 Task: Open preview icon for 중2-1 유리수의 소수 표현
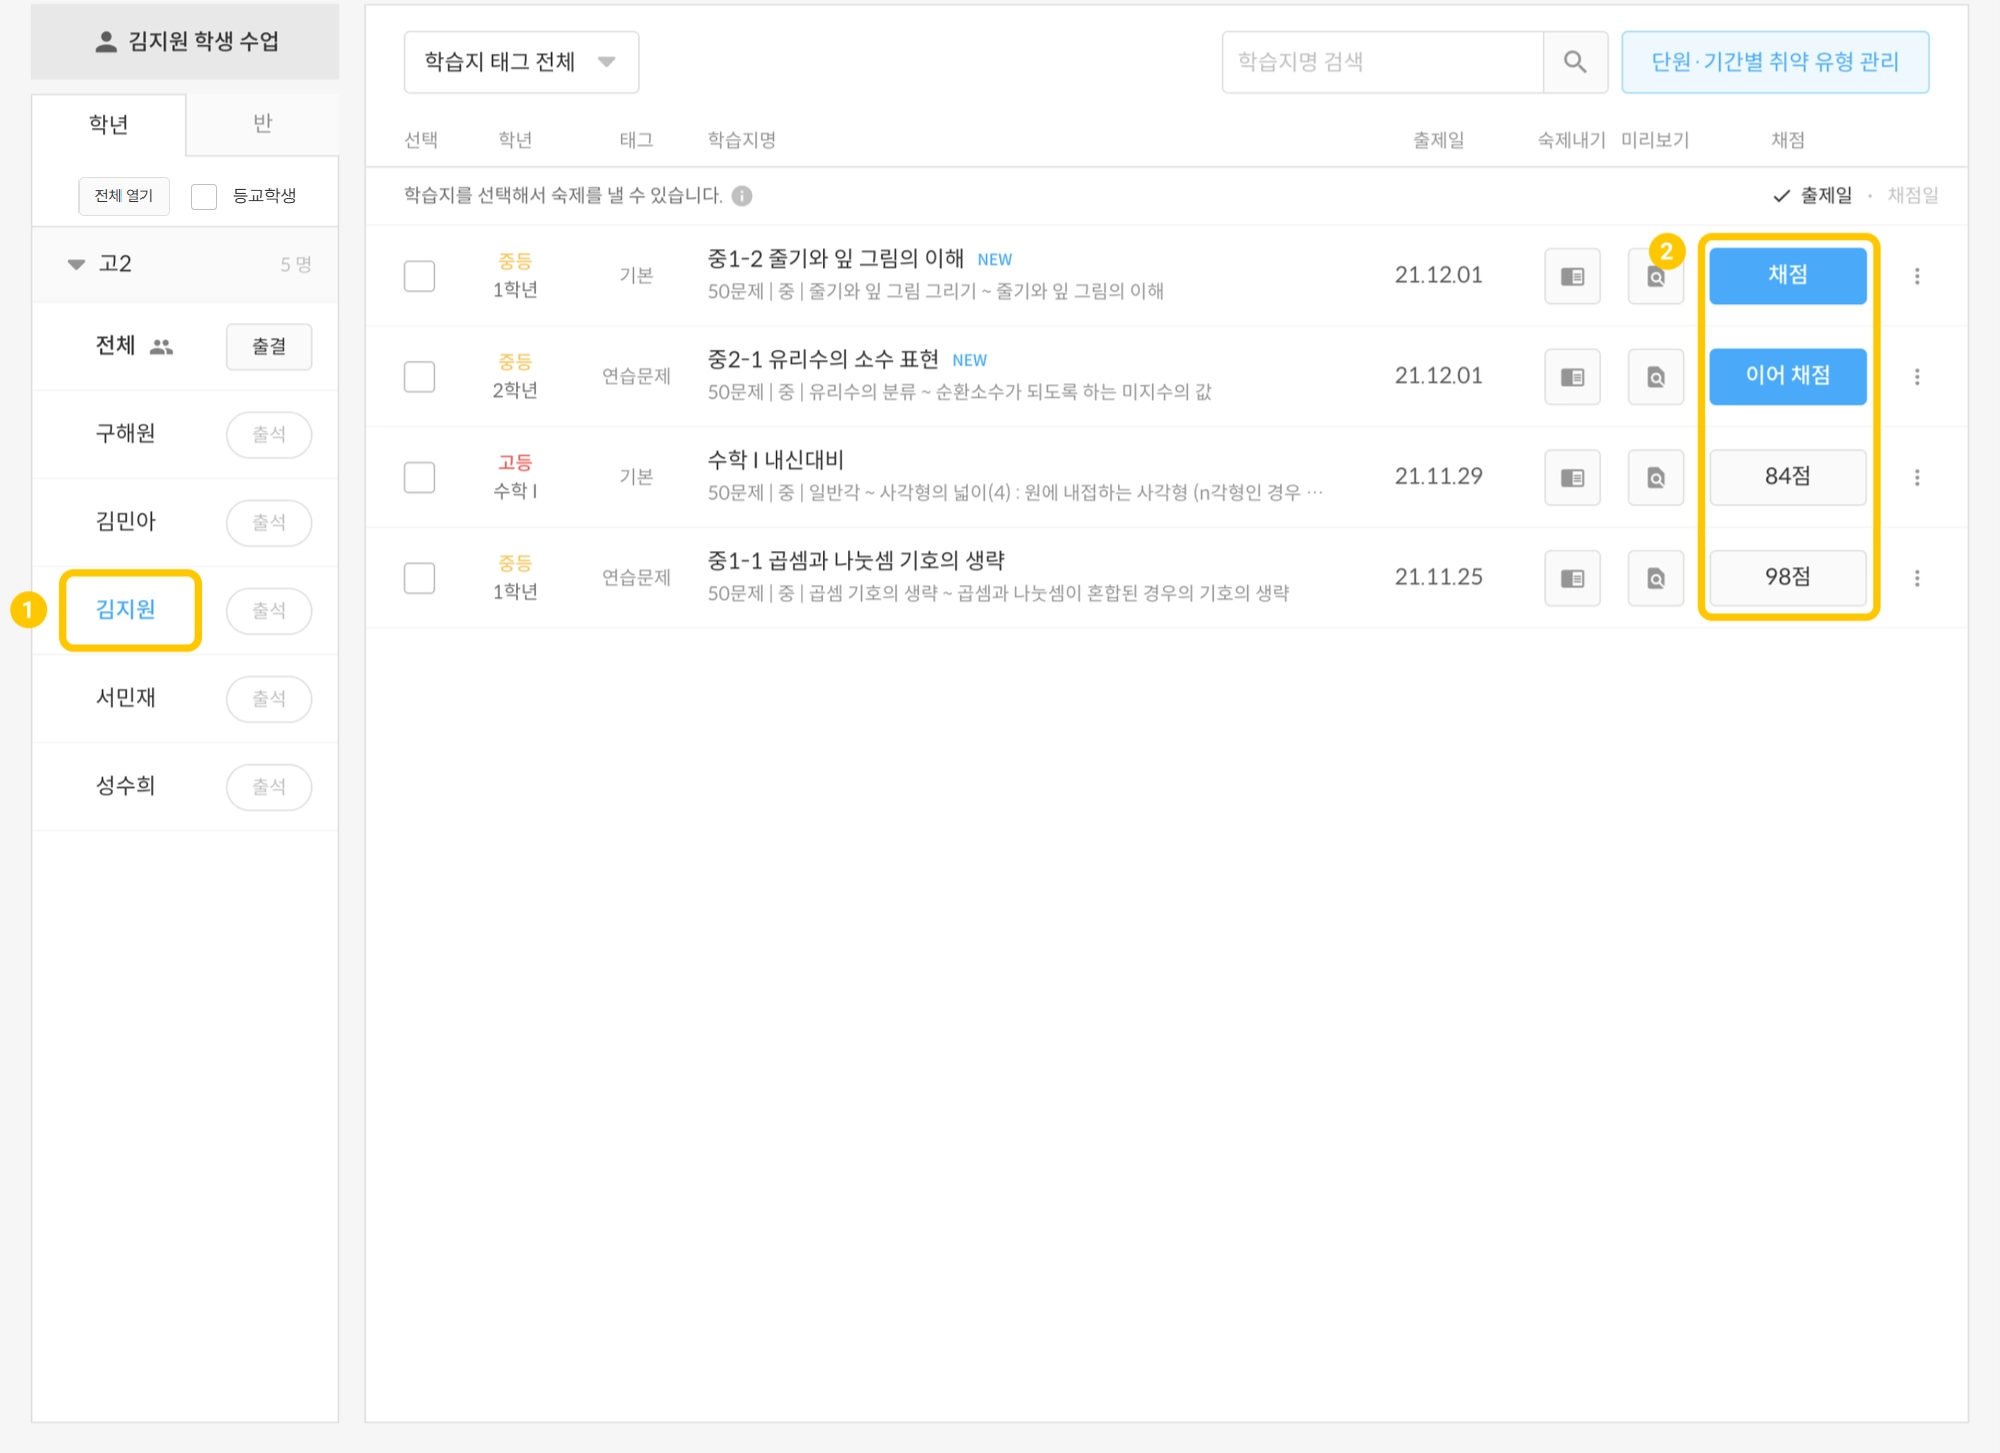point(1656,377)
